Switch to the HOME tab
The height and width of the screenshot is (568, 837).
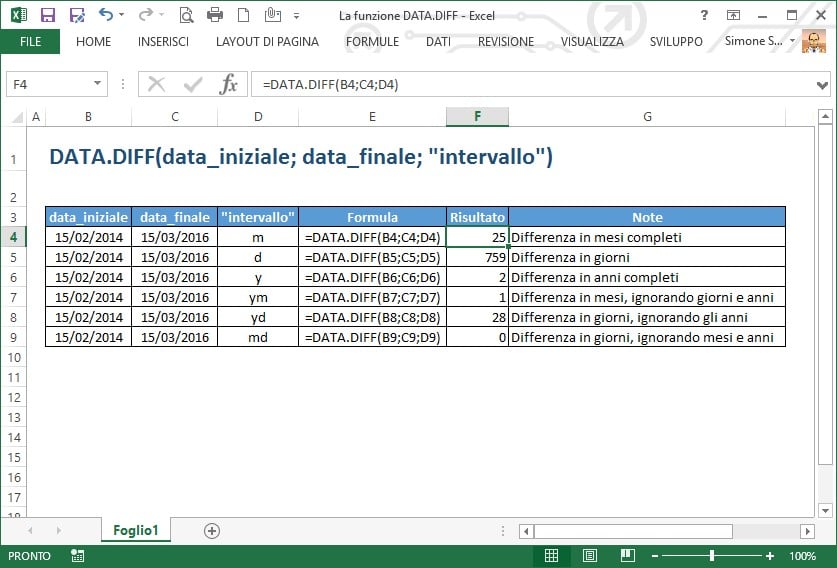(x=93, y=41)
